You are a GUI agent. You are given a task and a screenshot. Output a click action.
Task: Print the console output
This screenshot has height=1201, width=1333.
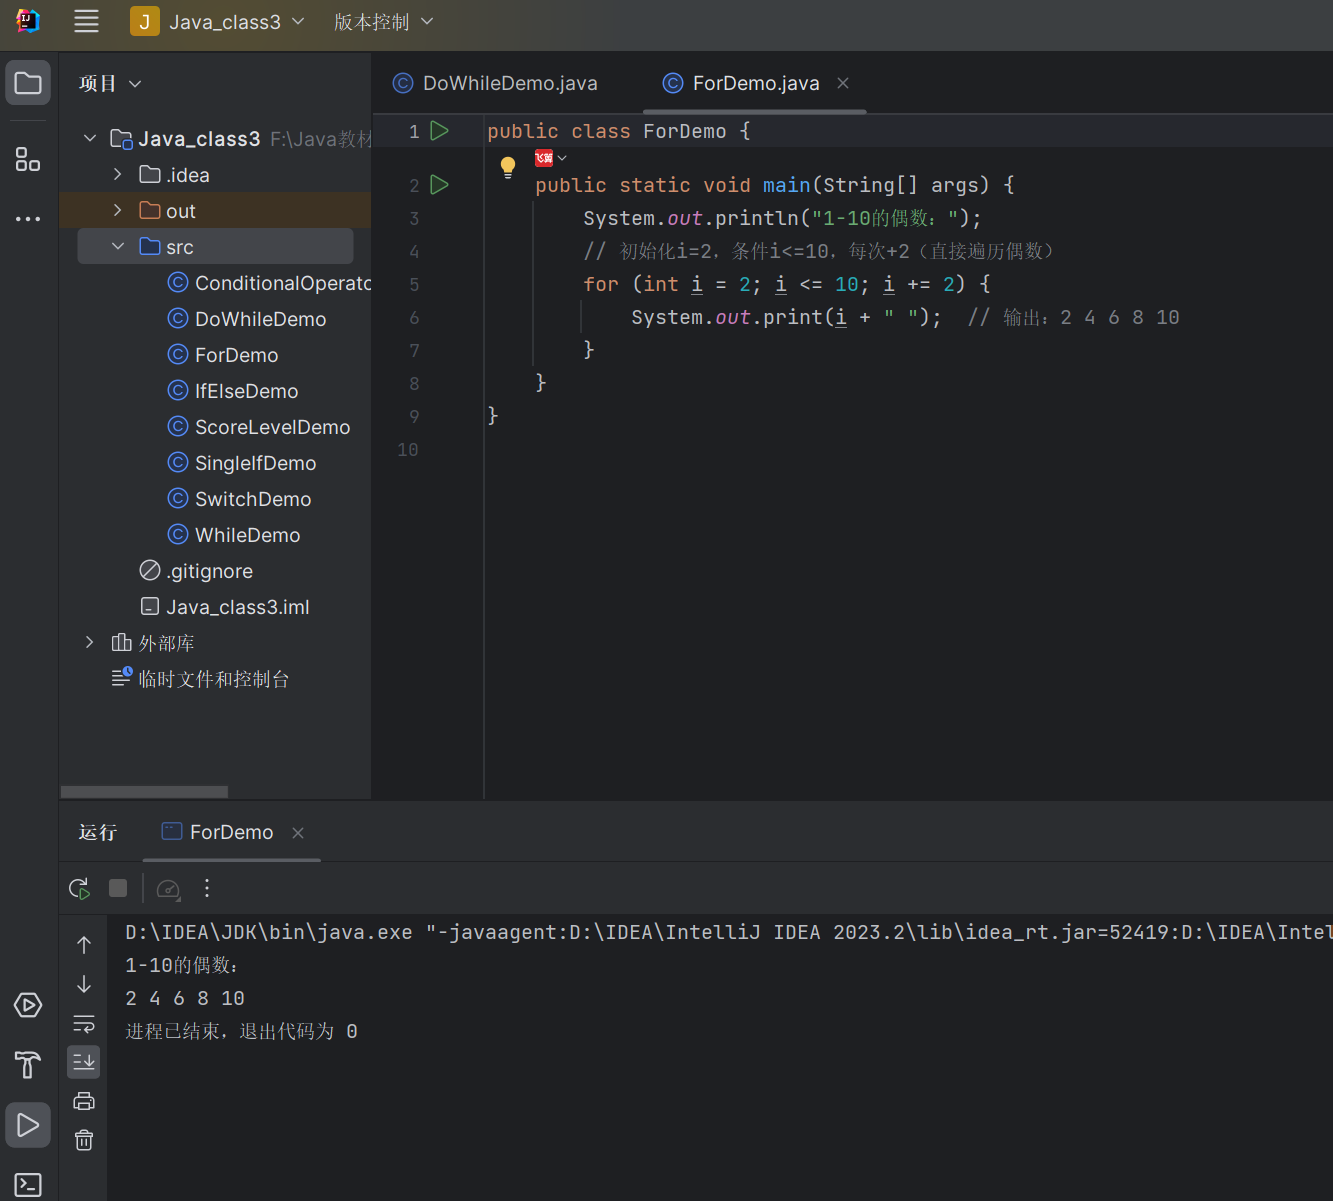tap(84, 1101)
